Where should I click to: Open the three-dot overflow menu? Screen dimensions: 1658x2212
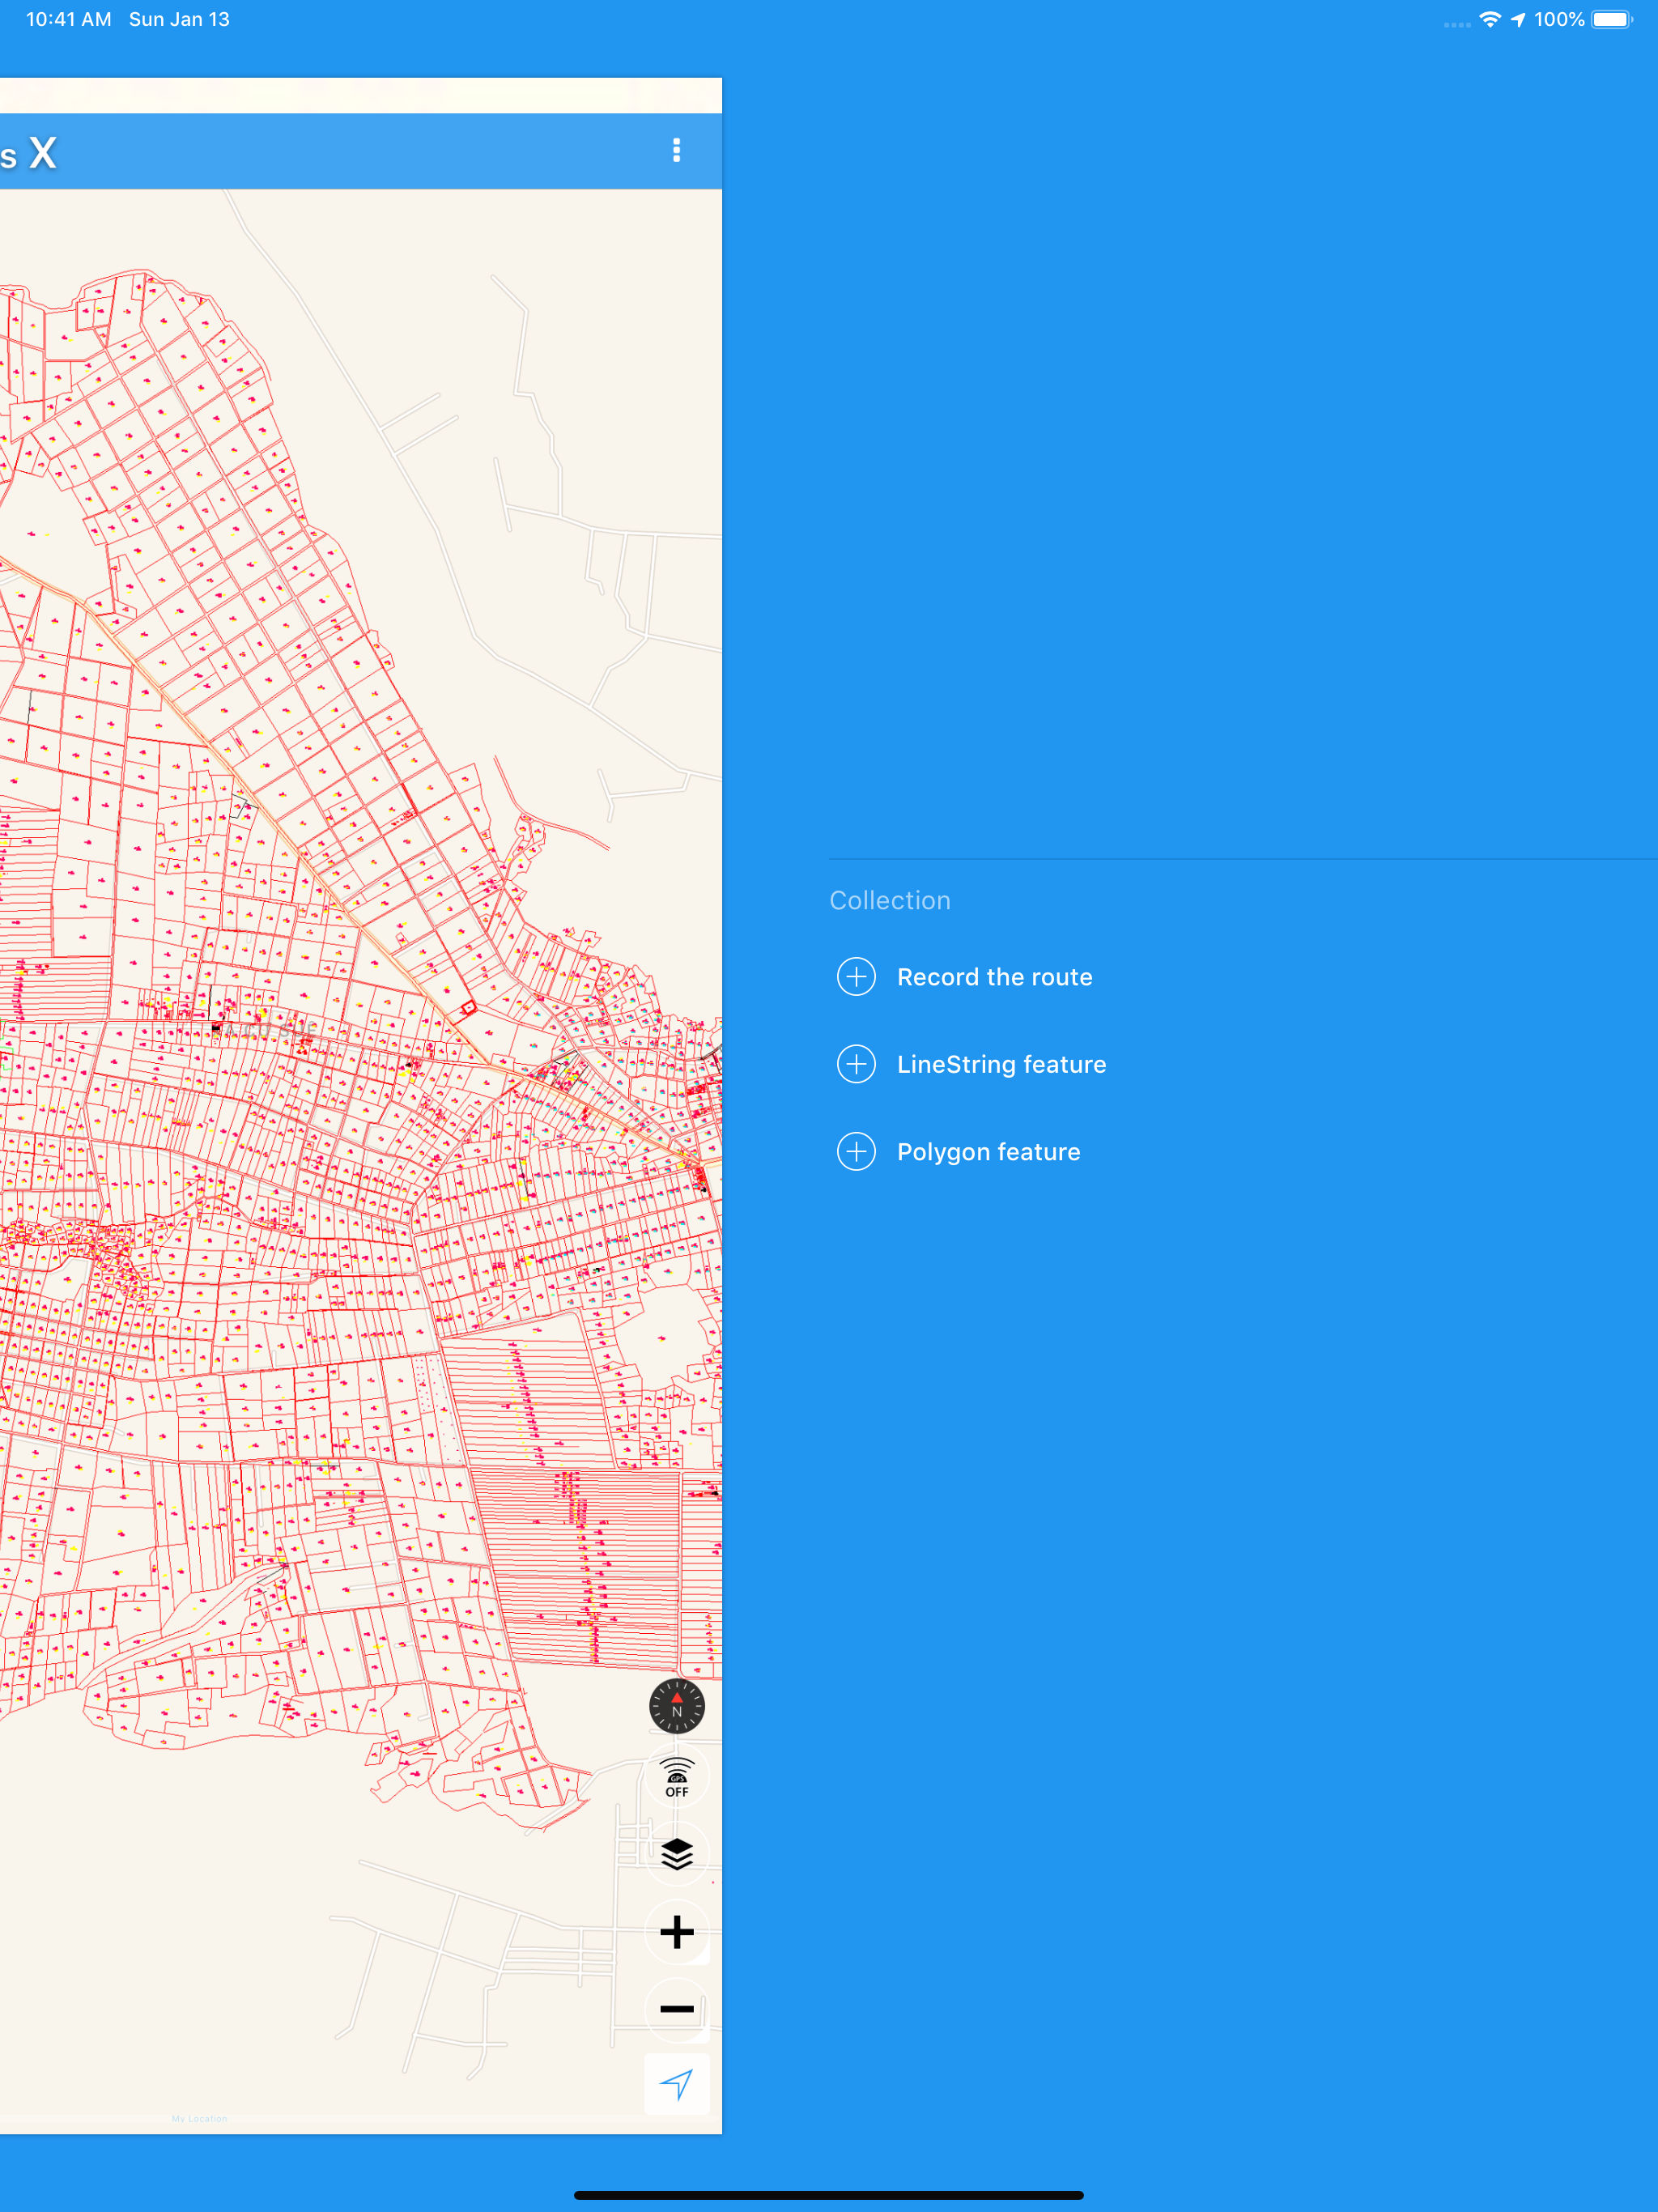(x=677, y=150)
